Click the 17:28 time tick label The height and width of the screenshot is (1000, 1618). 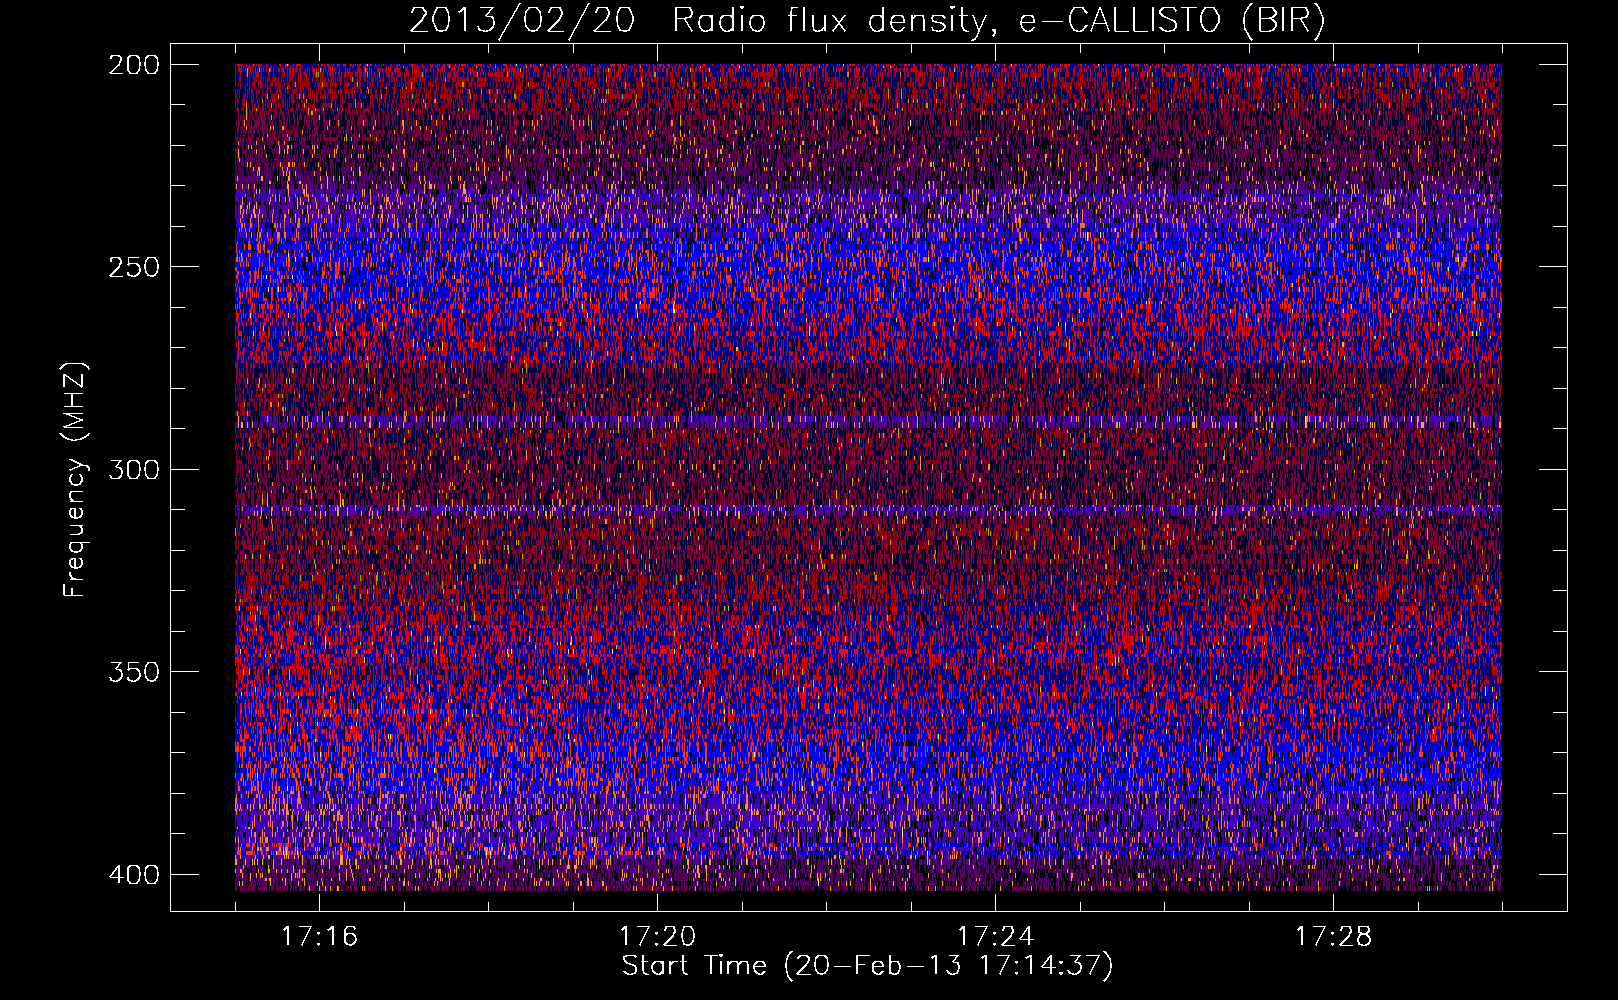click(1333, 936)
